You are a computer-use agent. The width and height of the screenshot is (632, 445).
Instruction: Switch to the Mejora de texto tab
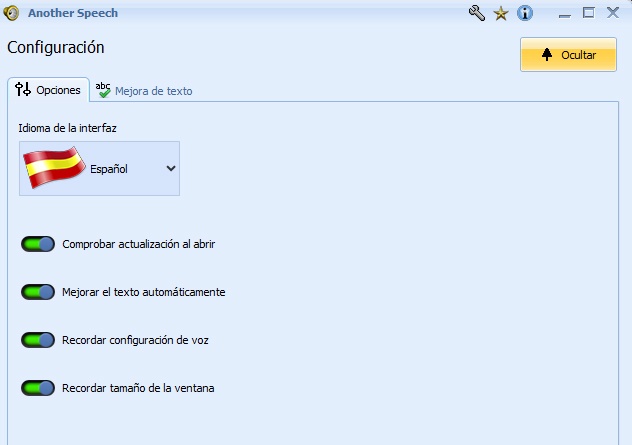coord(144,90)
